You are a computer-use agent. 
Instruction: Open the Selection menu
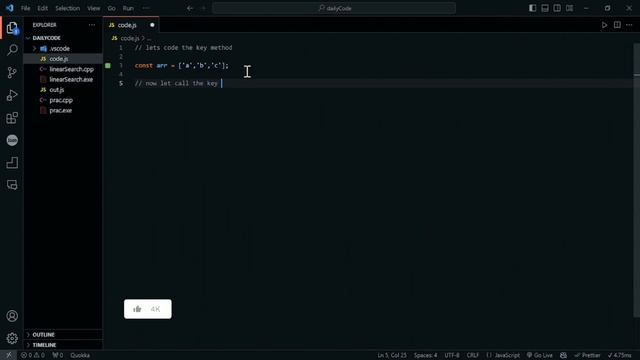click(x=67, y=8)
